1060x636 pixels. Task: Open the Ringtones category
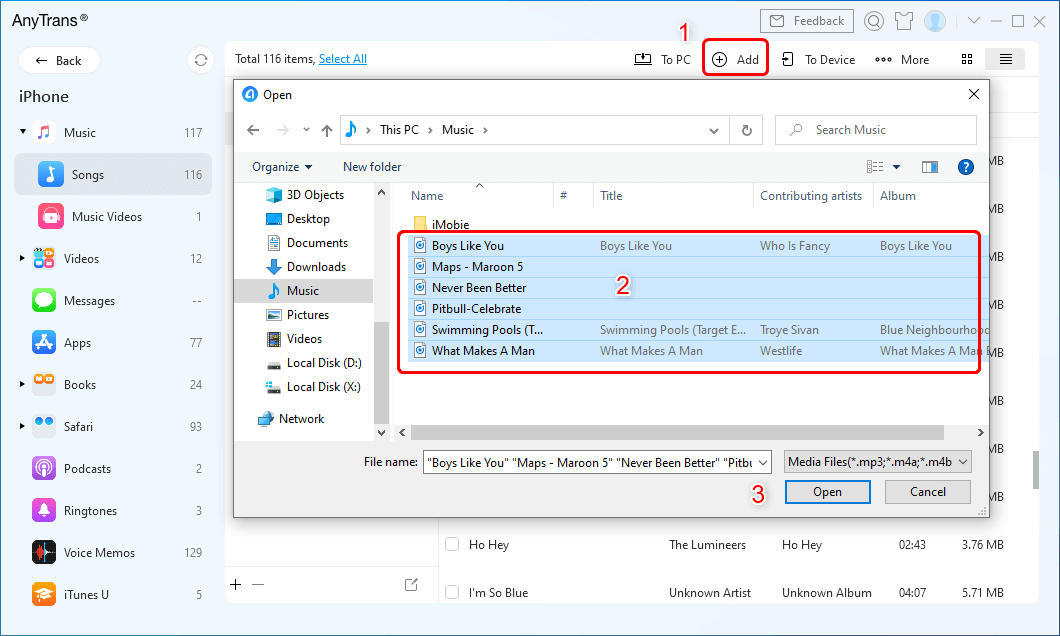(90, 511)
